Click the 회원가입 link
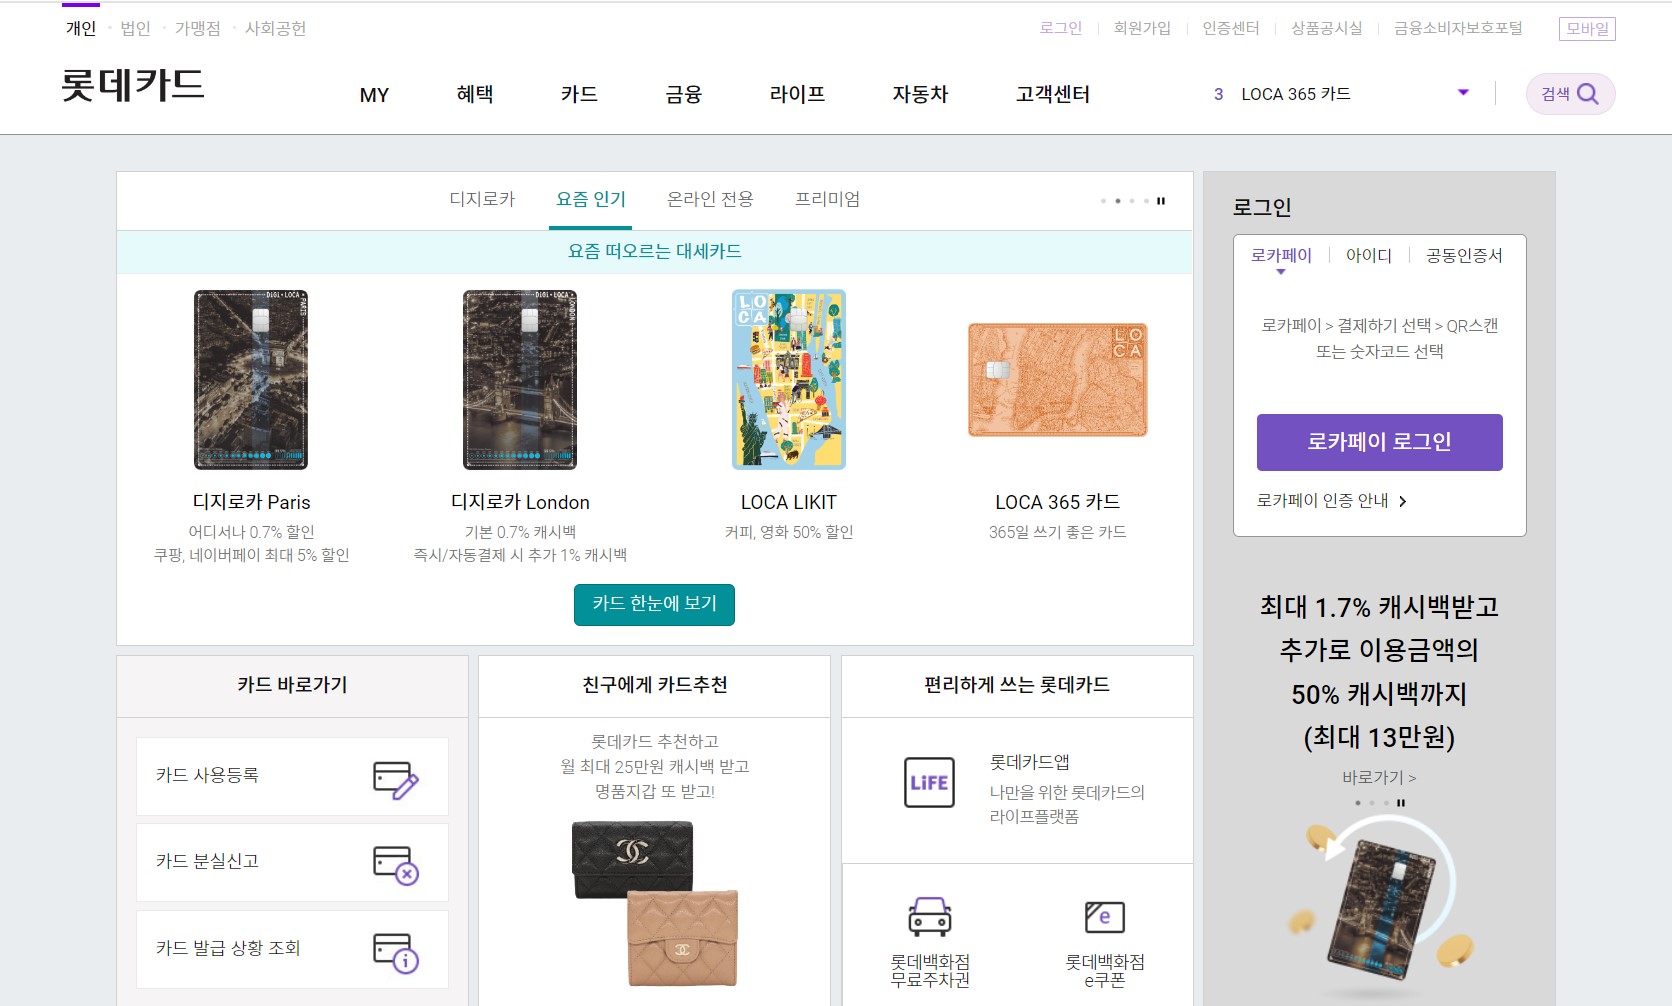1672x1006 pixels. point(1142,28)
